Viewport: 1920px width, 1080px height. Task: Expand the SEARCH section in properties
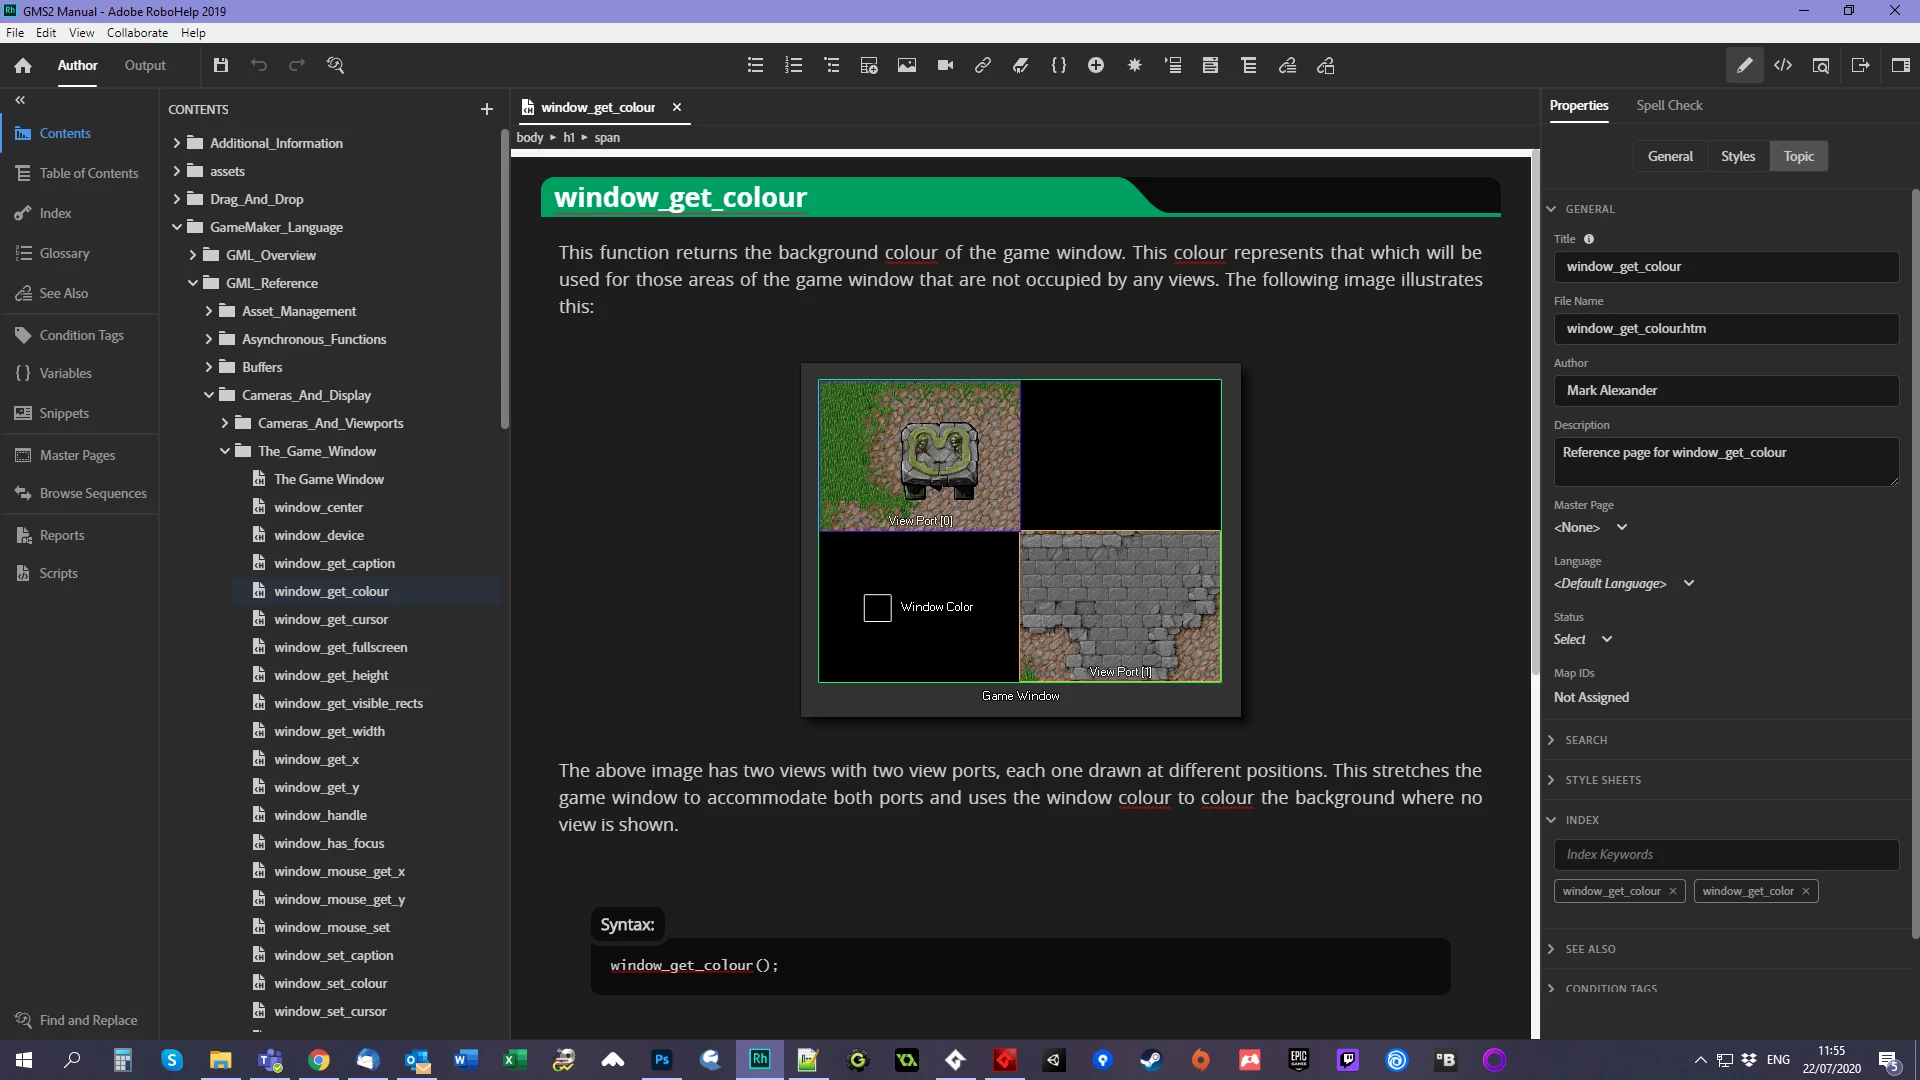coord(1586,740)
